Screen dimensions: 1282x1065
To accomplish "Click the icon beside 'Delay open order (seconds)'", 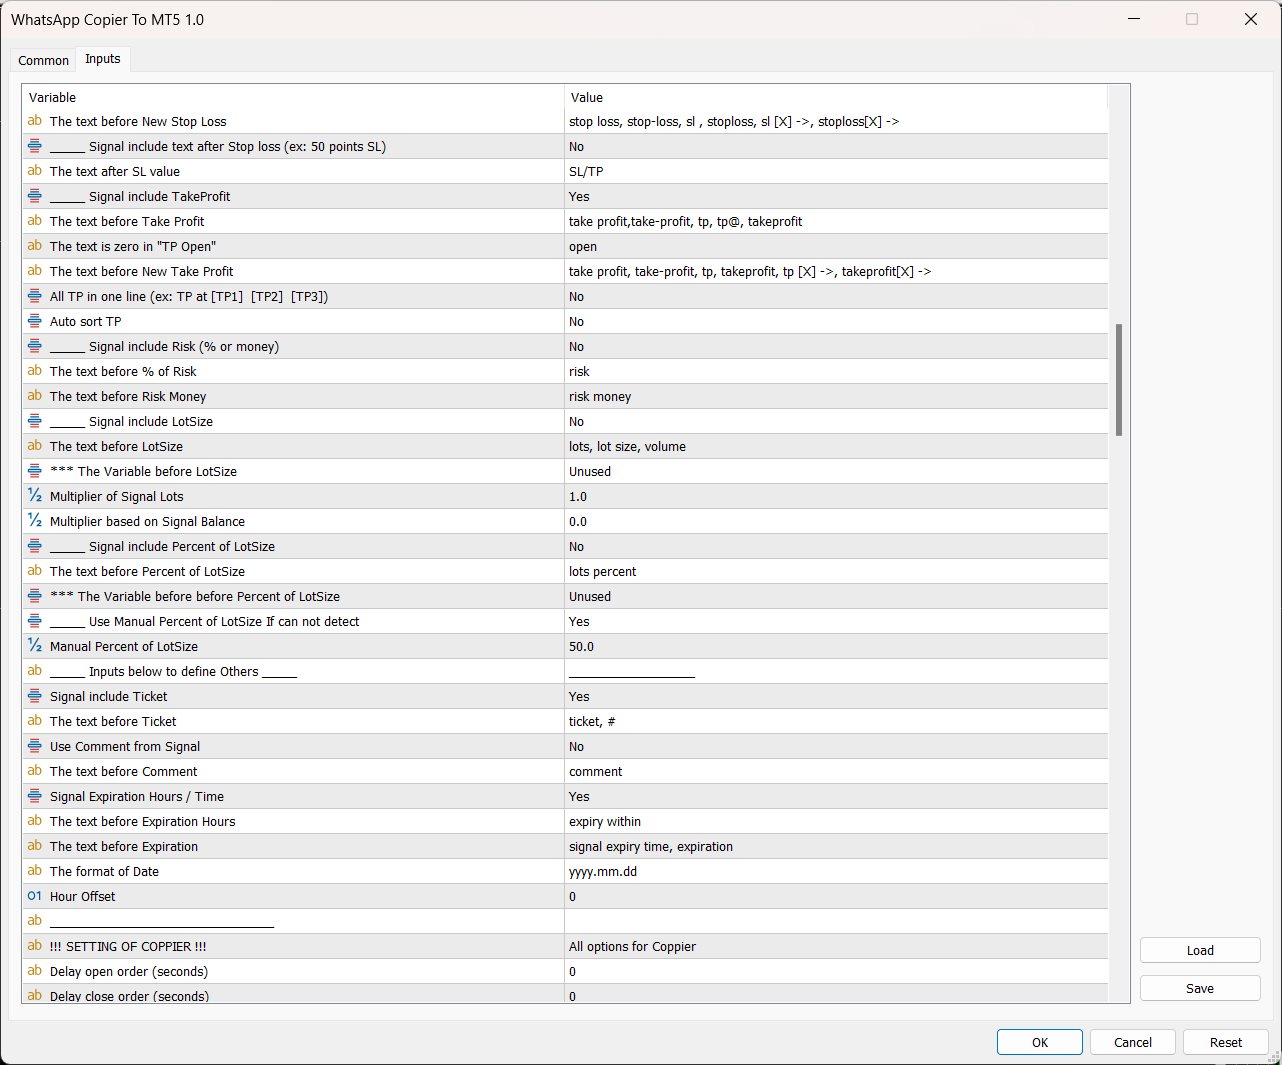I will pos(35,971).
